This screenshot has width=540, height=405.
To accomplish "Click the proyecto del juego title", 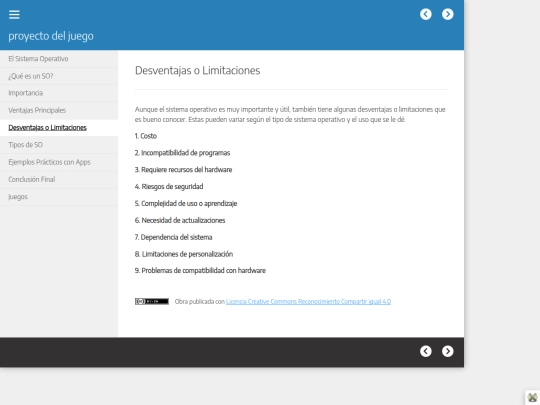I will click(51, 36).
